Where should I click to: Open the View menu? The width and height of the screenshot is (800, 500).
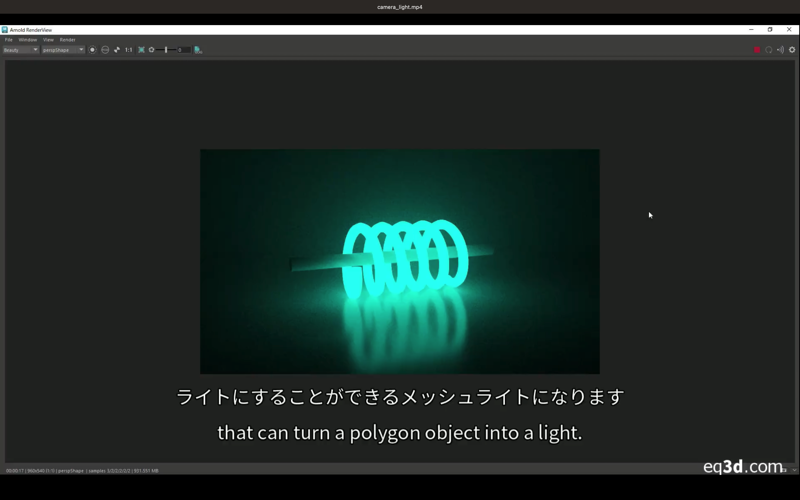click(x=48, y=40)
